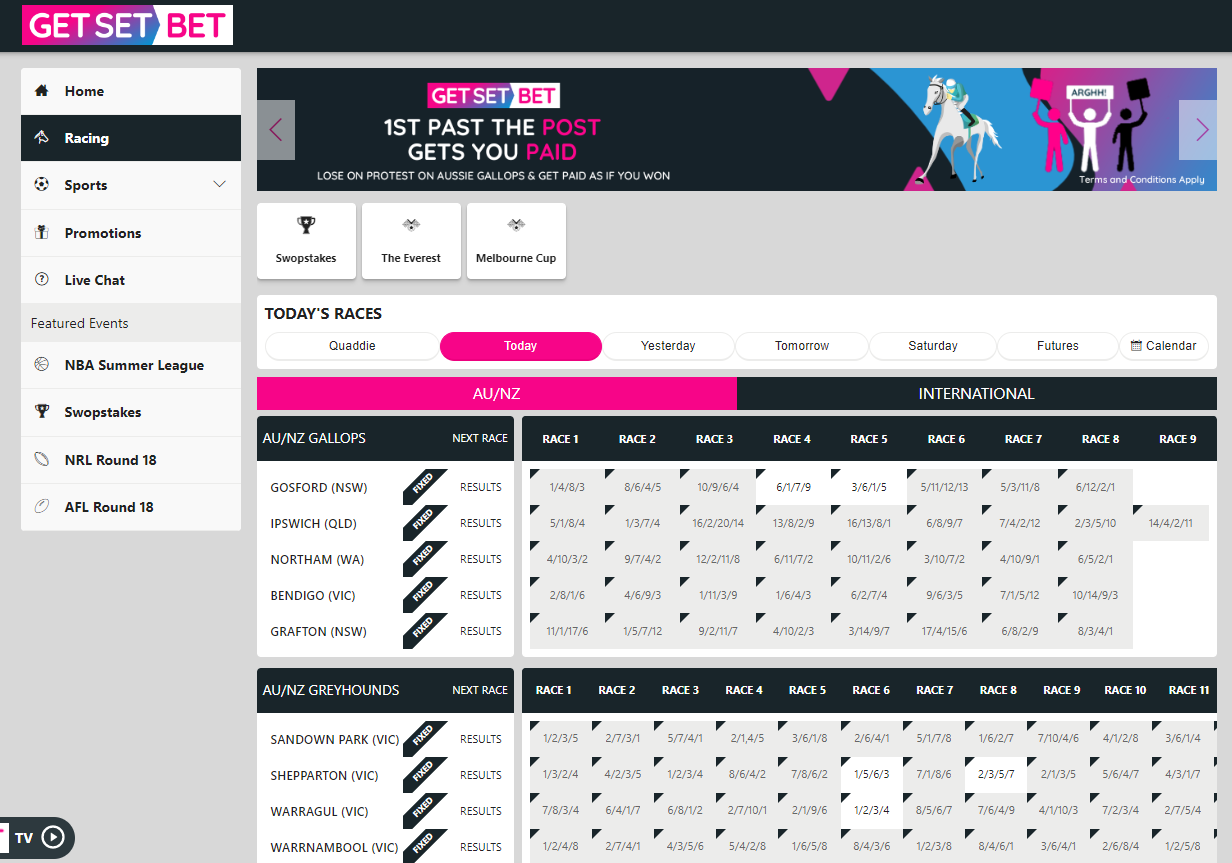Open Warragul Race 6 result 1/2/3/4
This screenshot has width=1232, height=863.
872,811
